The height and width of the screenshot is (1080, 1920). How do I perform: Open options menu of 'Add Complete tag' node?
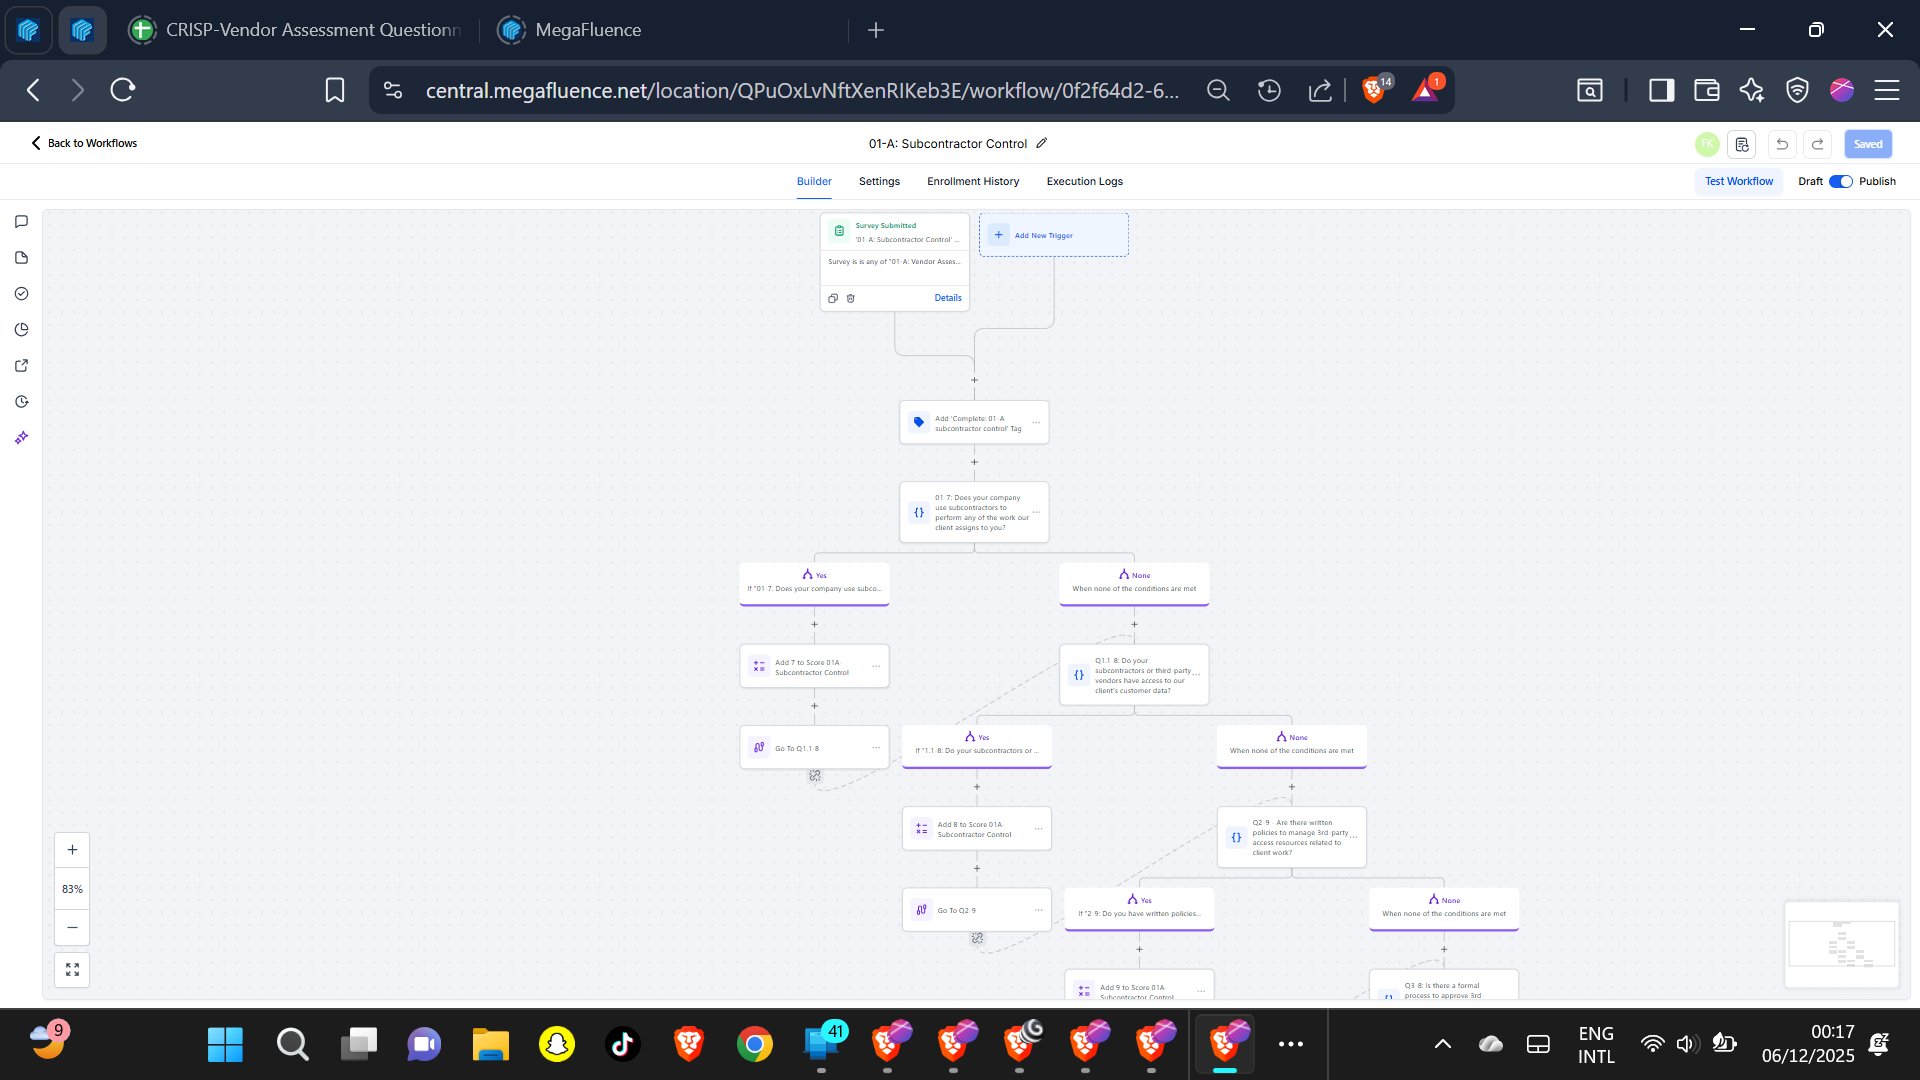click(x=1036, y=423)
